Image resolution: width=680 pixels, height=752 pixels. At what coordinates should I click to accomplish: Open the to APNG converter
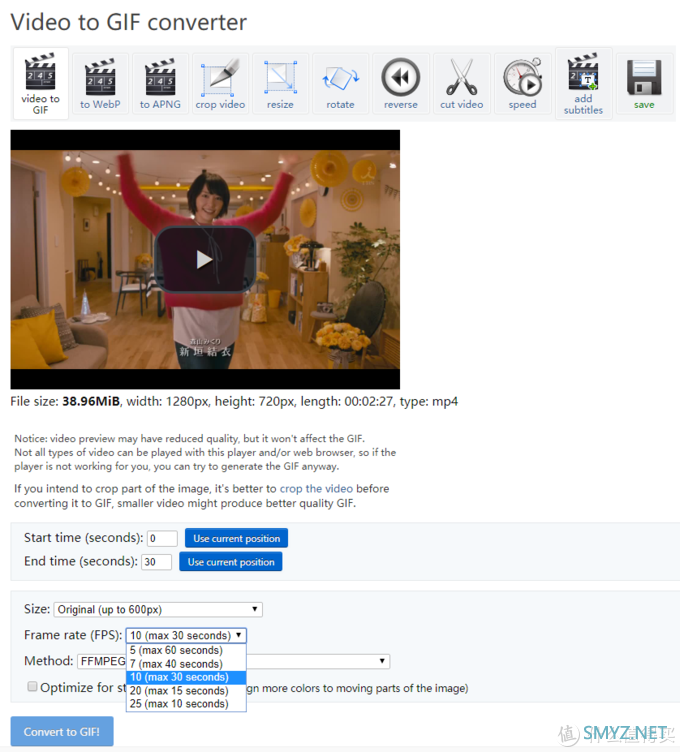point(160,83)
